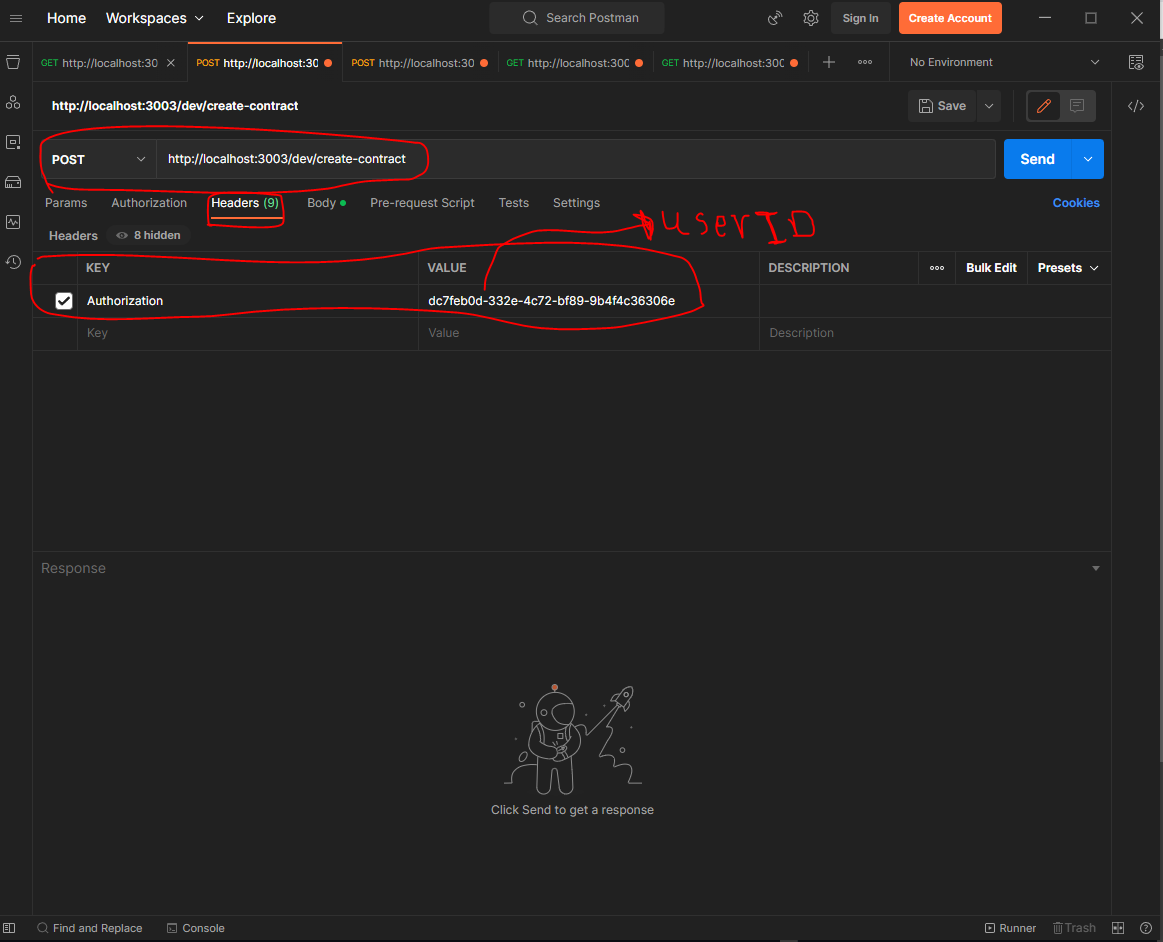The height and width of the screenshot is (942, 1163).
Task: Open Mock Servers from the sidebar
Action: click(x=13, y=182)
